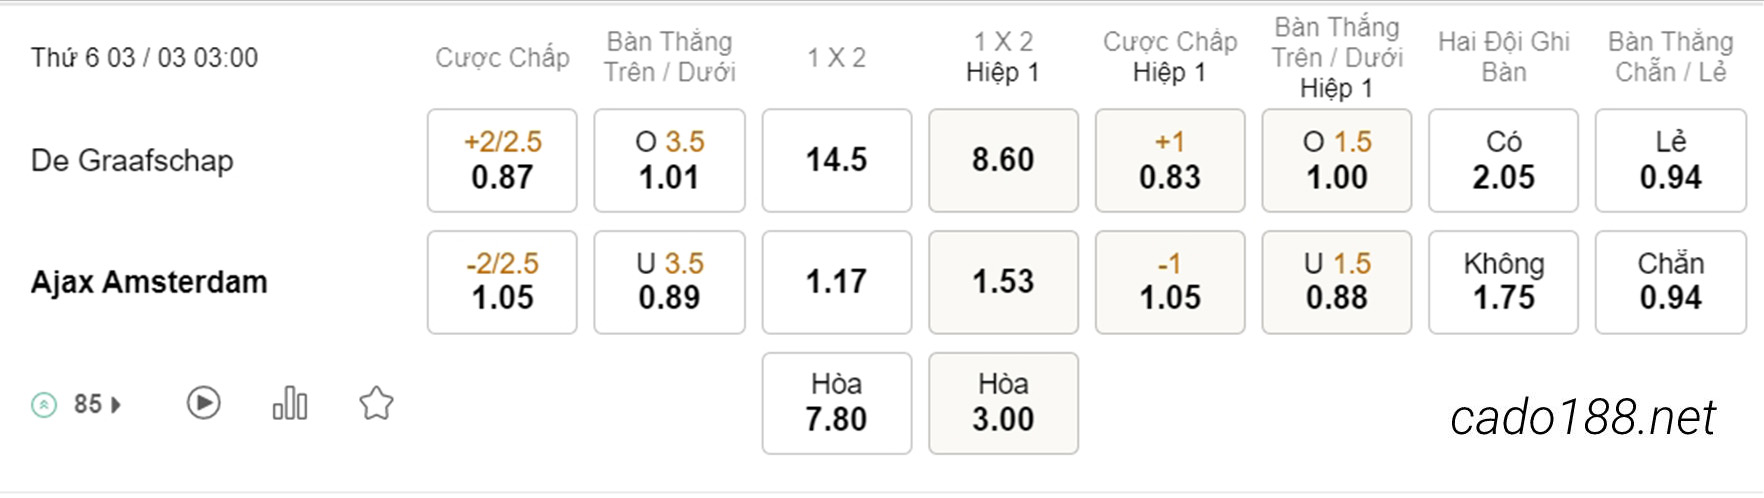The height and width of the screenshot is (498, 1764).
Task: Select both teams score Không 1.75
Action: 1503,282
